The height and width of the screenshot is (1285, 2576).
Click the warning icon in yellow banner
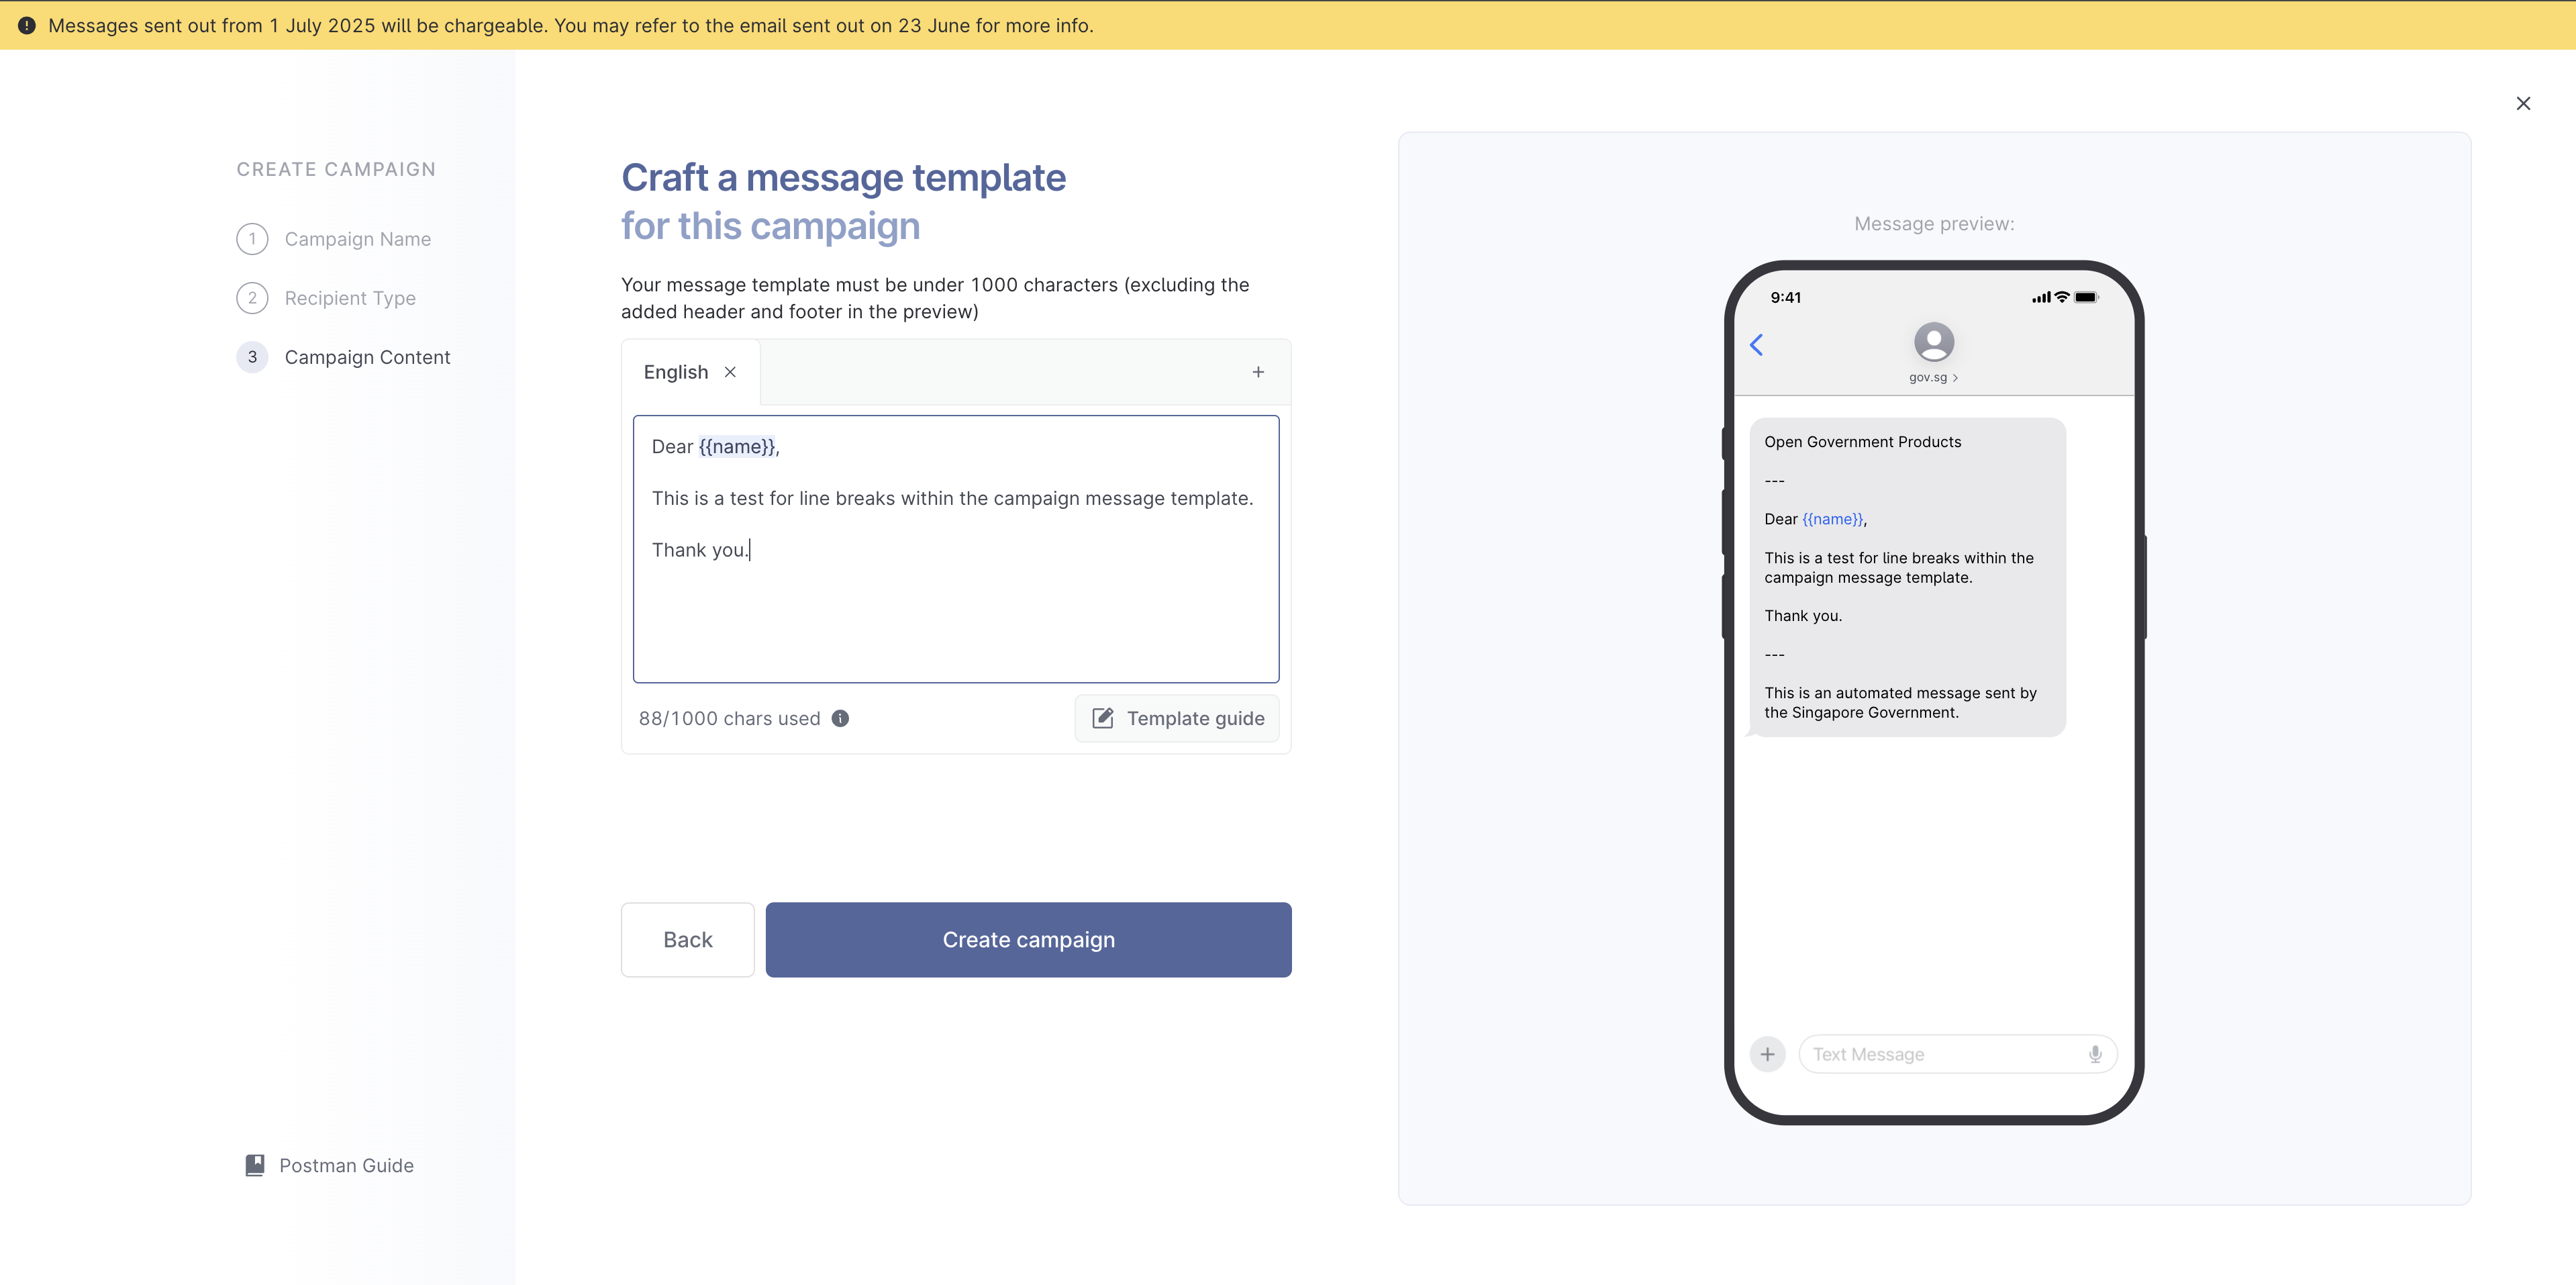[27, 25]
